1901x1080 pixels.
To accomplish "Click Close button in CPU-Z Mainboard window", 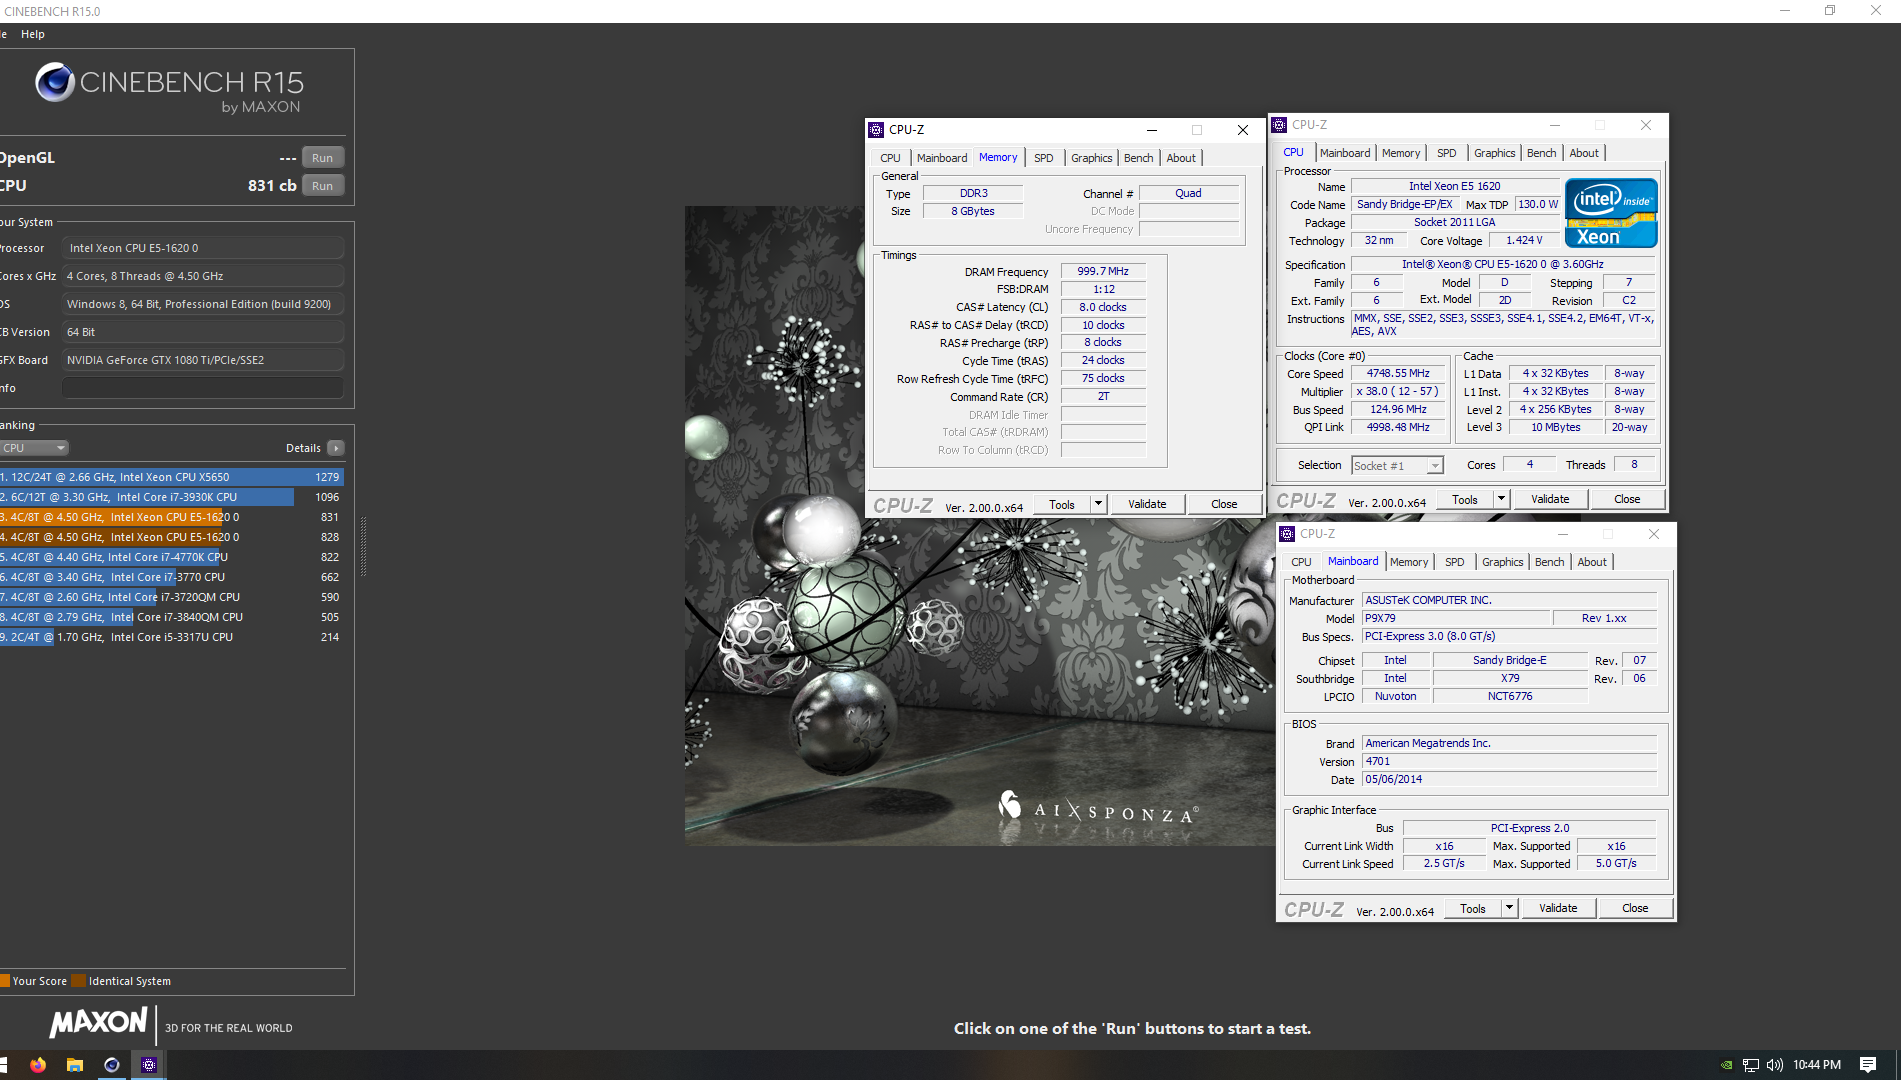I will click(1635, 908).
